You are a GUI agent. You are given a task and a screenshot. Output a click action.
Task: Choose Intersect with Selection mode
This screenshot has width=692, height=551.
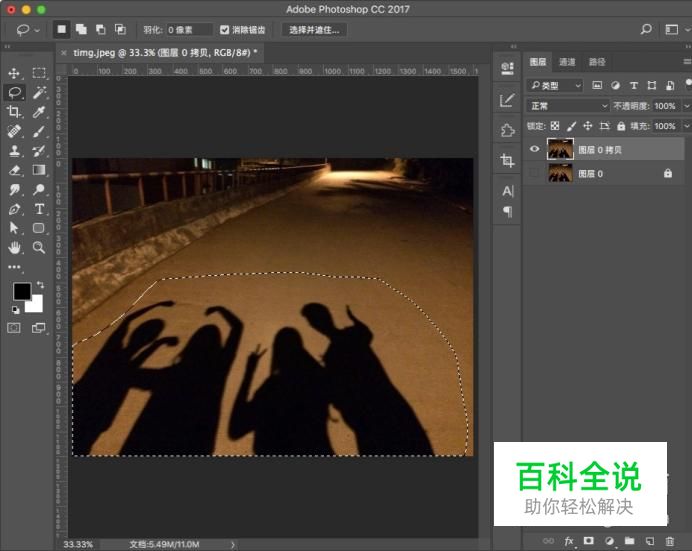(x=120, y=30)
